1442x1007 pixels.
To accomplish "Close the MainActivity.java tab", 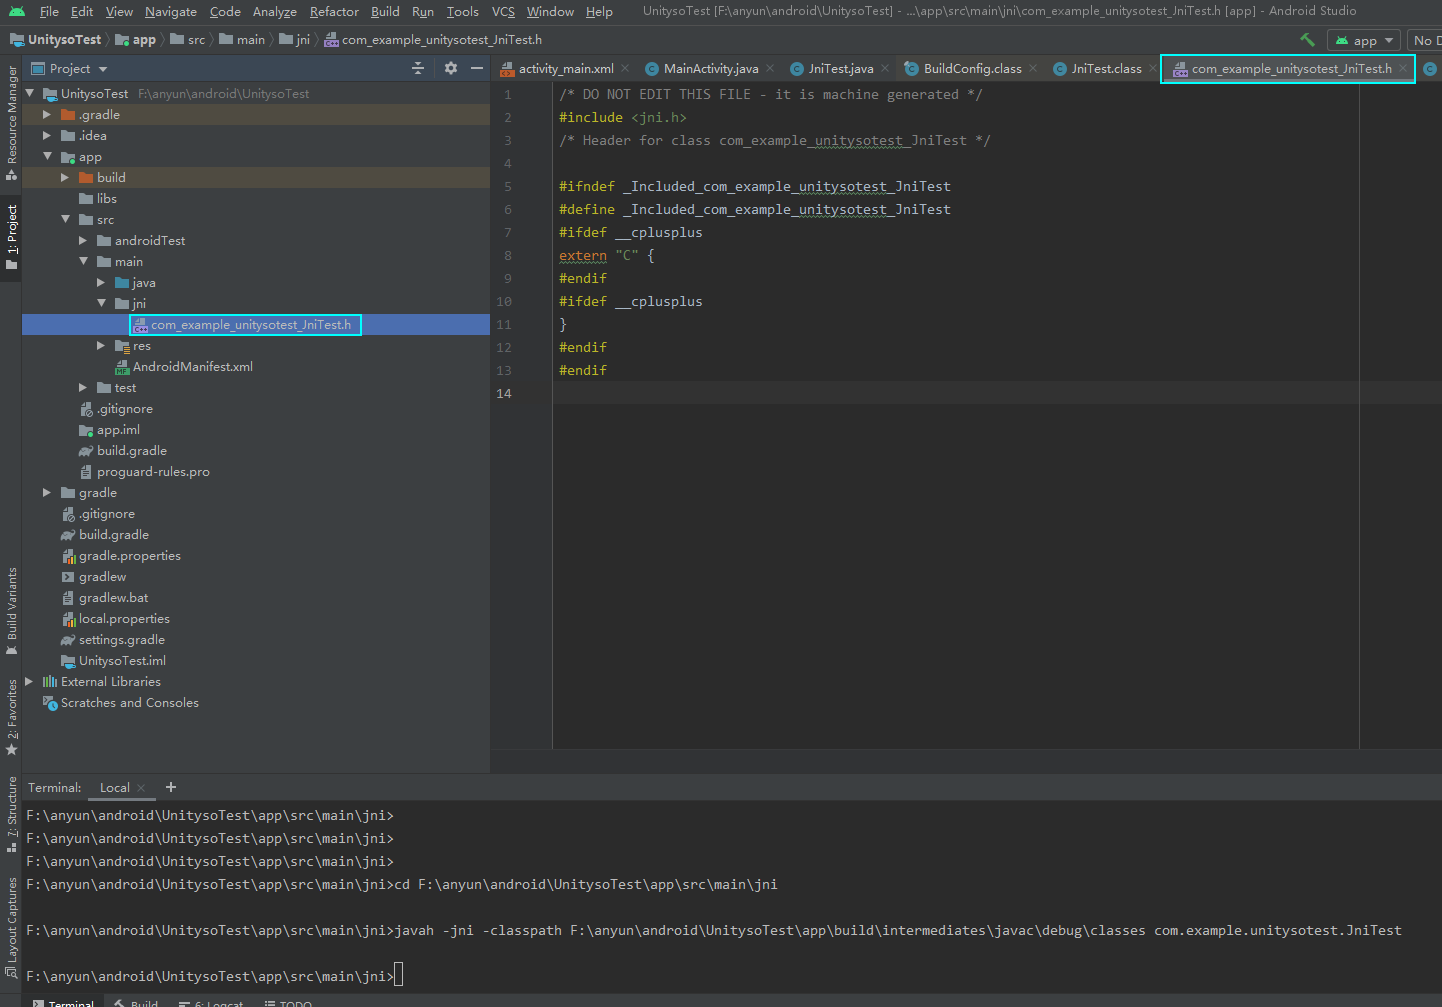I will click(770, 68).
